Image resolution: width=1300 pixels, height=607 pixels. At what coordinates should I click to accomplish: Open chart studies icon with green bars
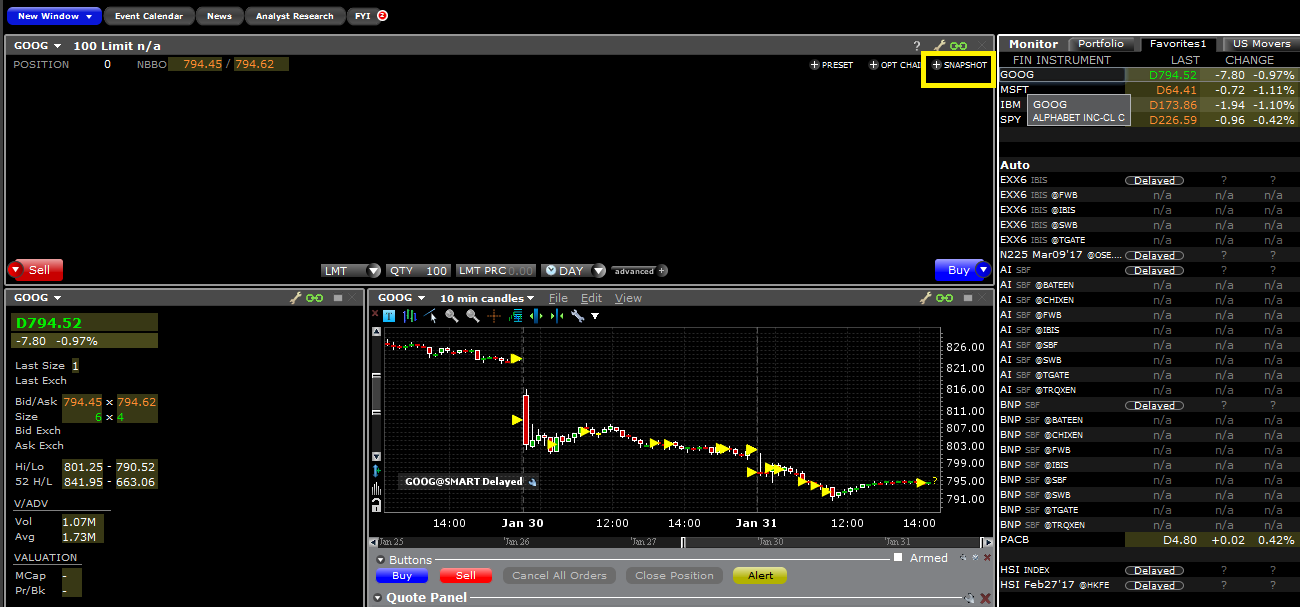[516, 316]
